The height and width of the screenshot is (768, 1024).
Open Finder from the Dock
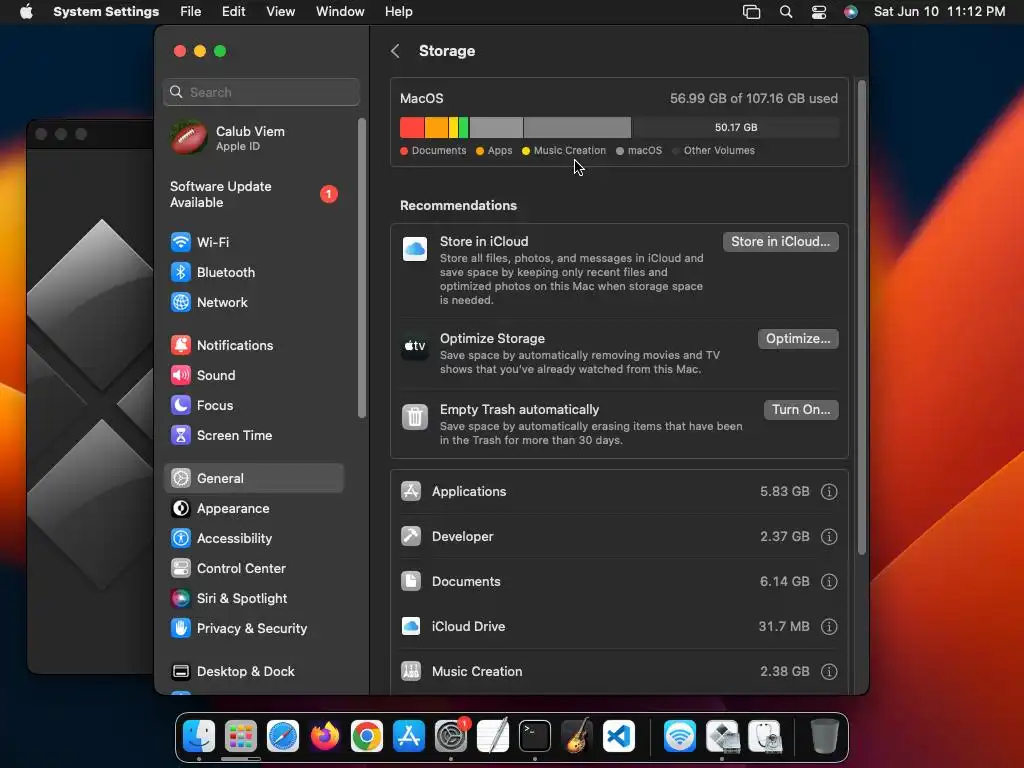(x=199, y=737)
